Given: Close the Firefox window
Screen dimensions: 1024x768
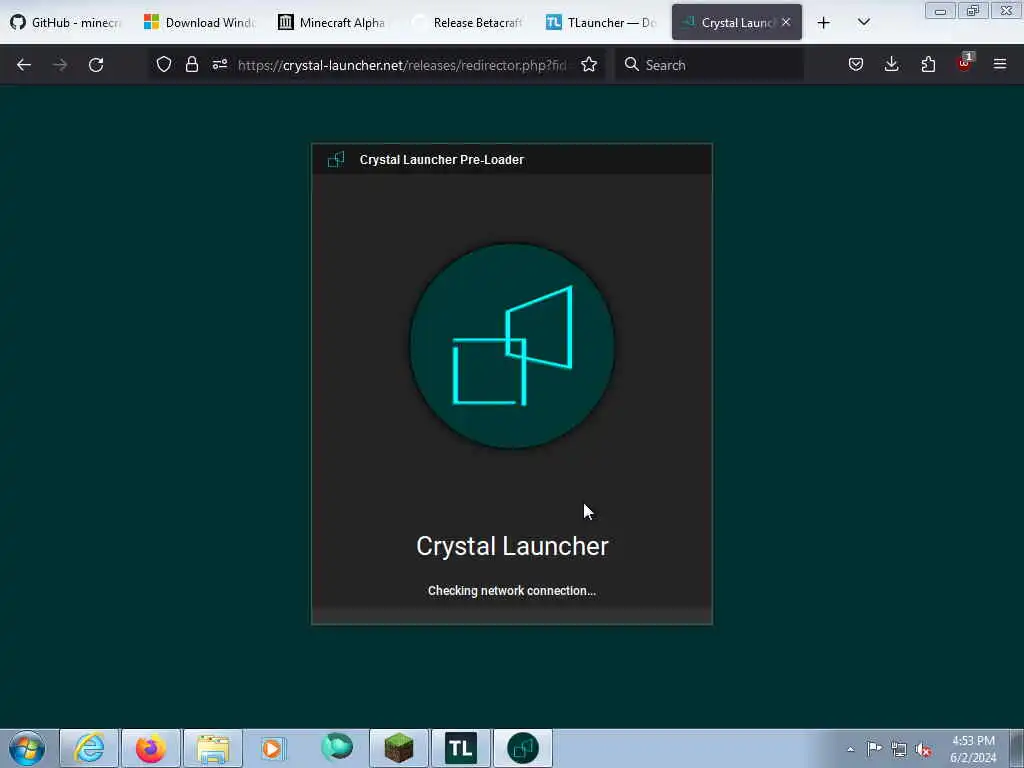Looking at the screenshot, I should coord(1006,10).
